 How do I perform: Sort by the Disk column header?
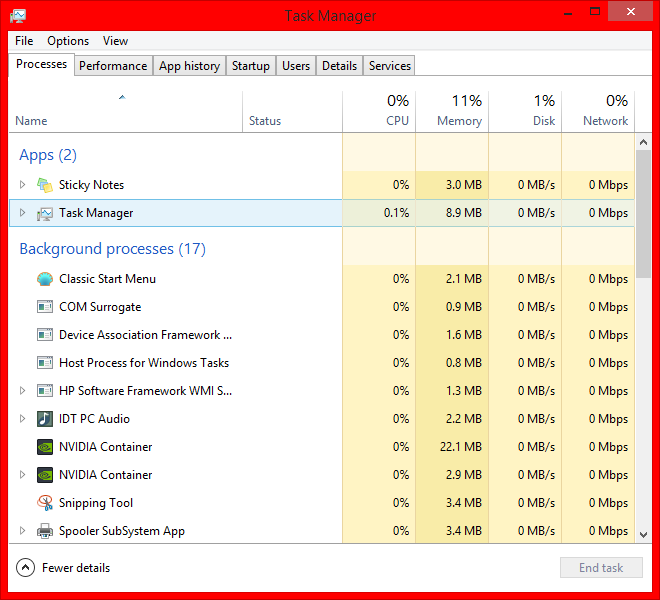point(525,112)
